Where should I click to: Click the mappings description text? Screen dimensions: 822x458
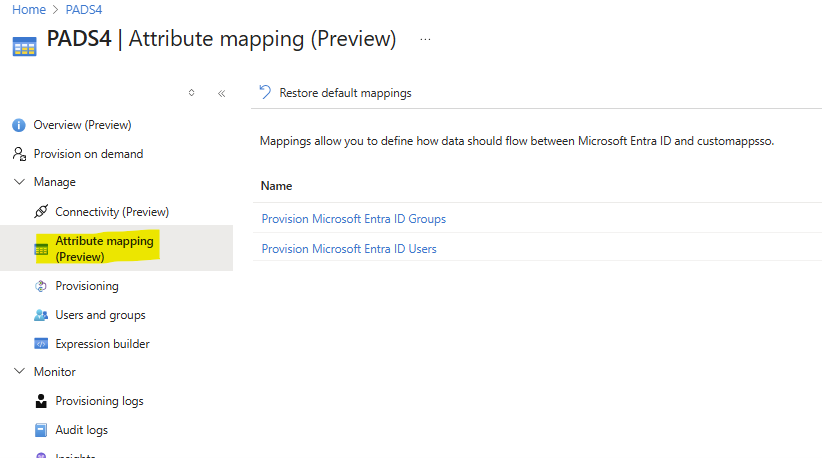click(517, 141)
